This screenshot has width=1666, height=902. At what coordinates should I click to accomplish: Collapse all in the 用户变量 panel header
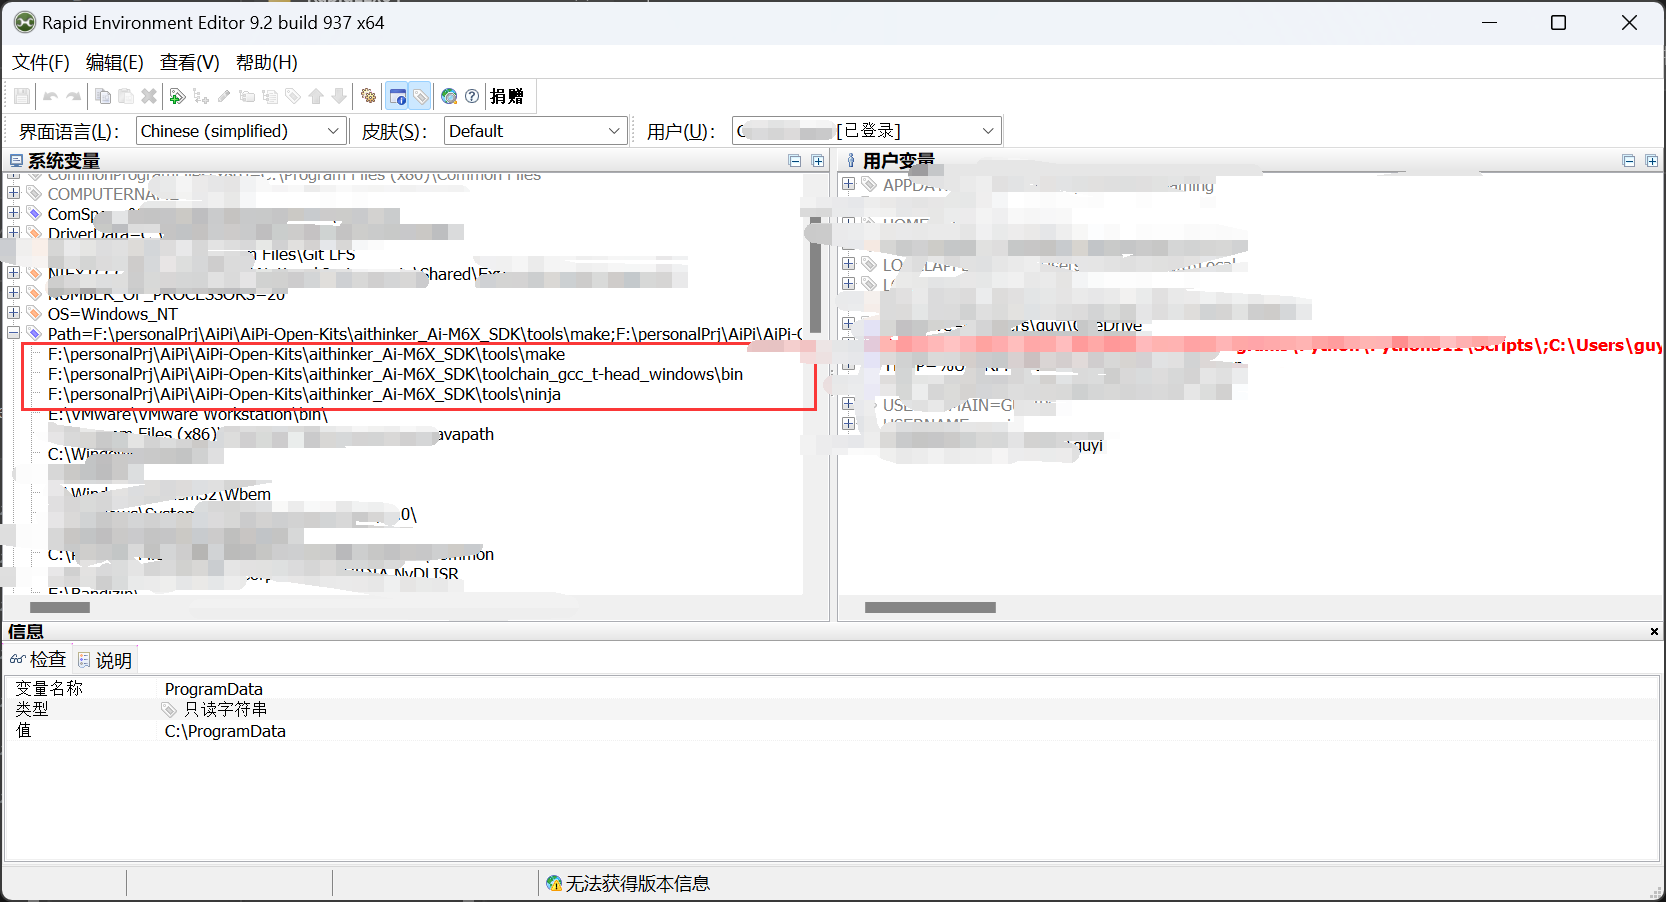click(x=1629, y=161)
